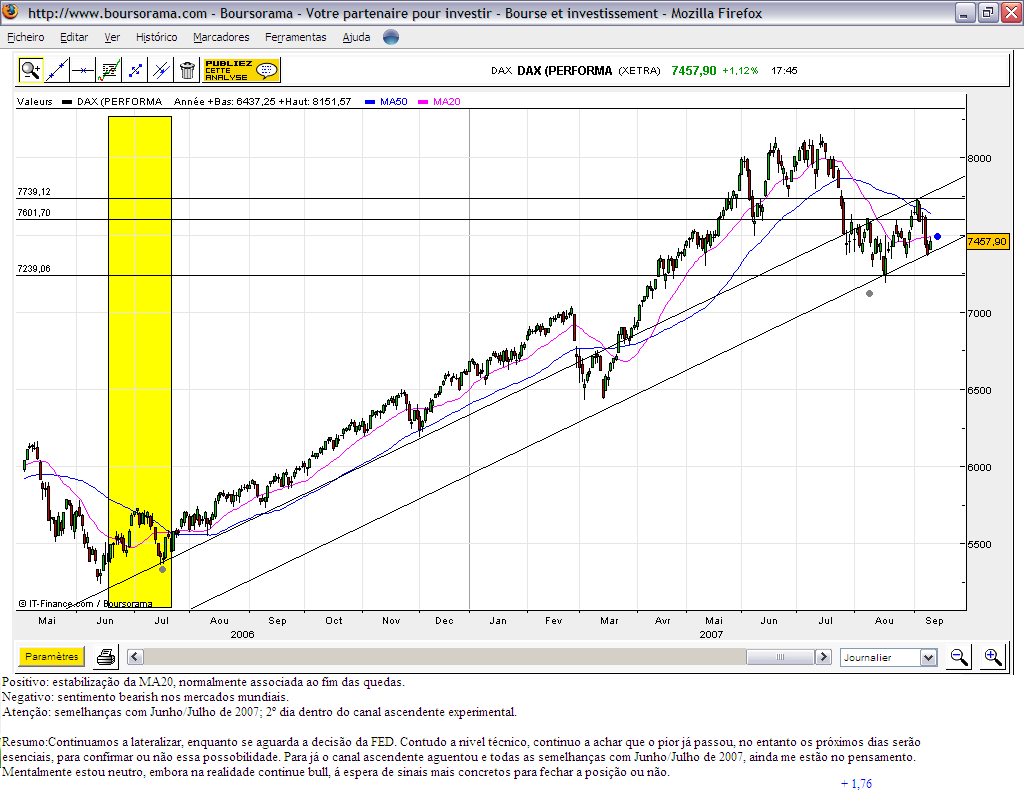
Task: Close the Firefox window
Action: [1012, 13]
